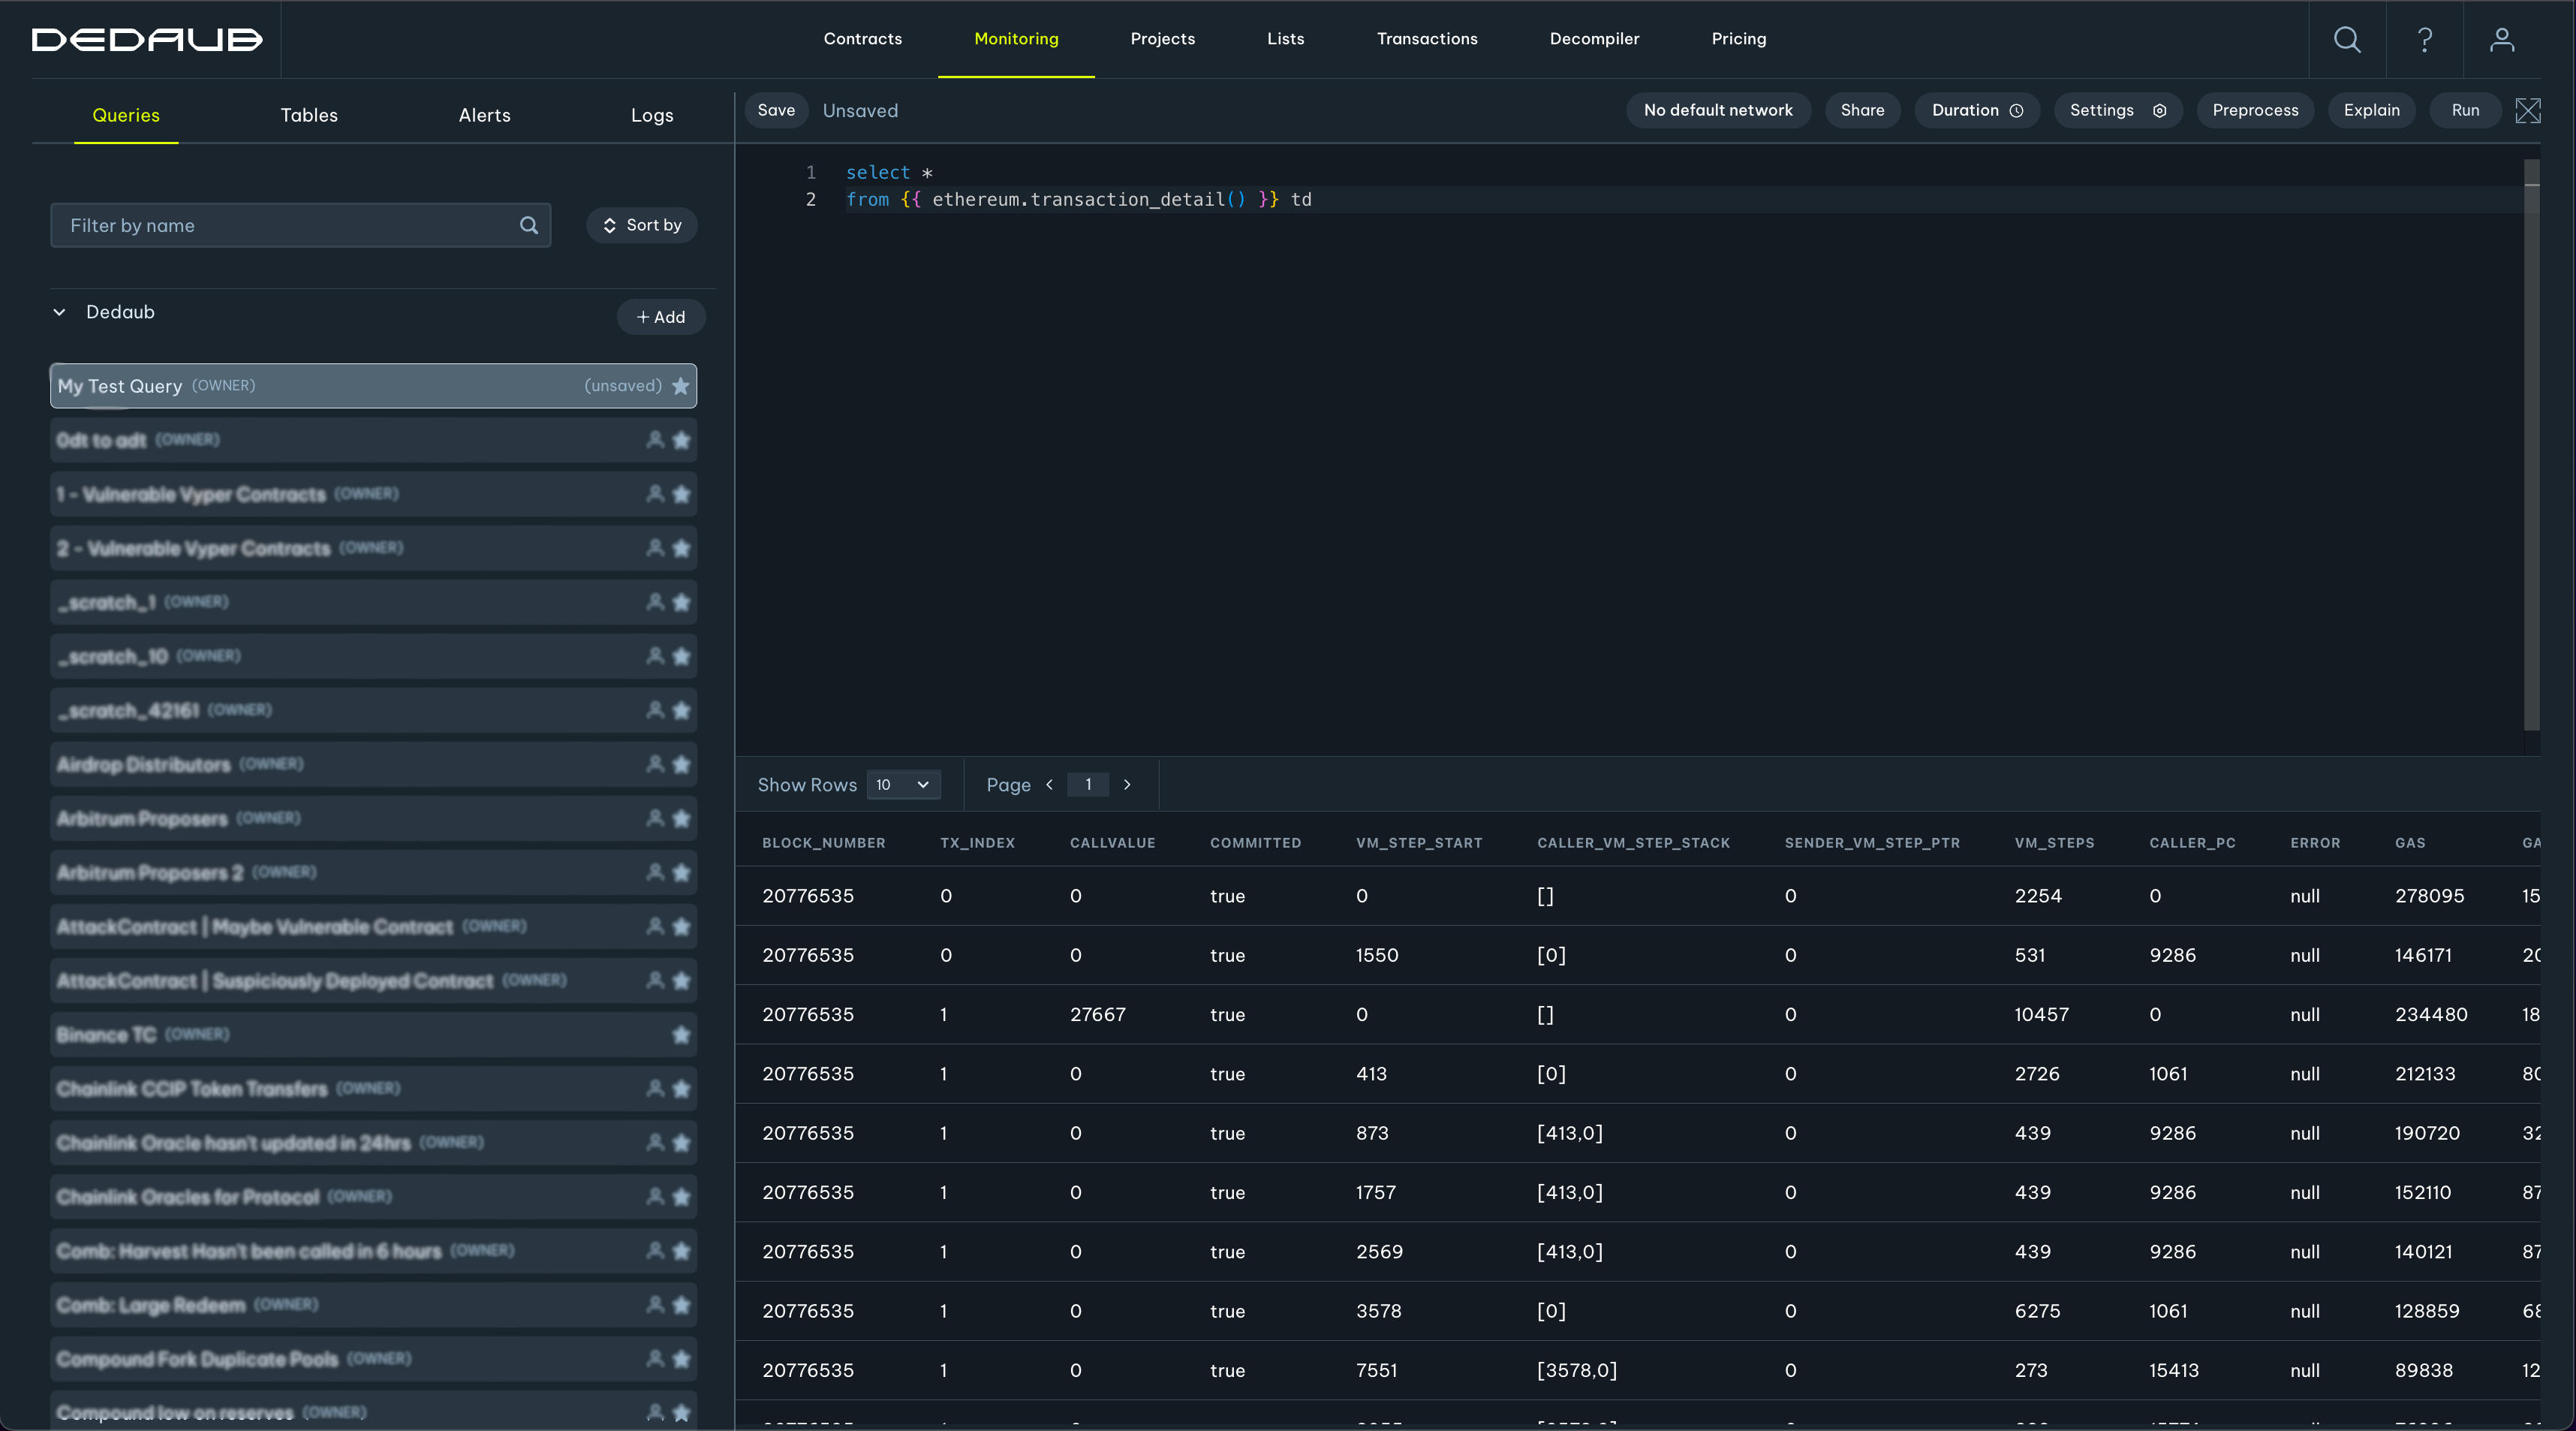Go to previous results page arrow
Image resolution: width=2576 pixels, height=1431 pixels.
pyautogui.click(x=1049, y=785)
